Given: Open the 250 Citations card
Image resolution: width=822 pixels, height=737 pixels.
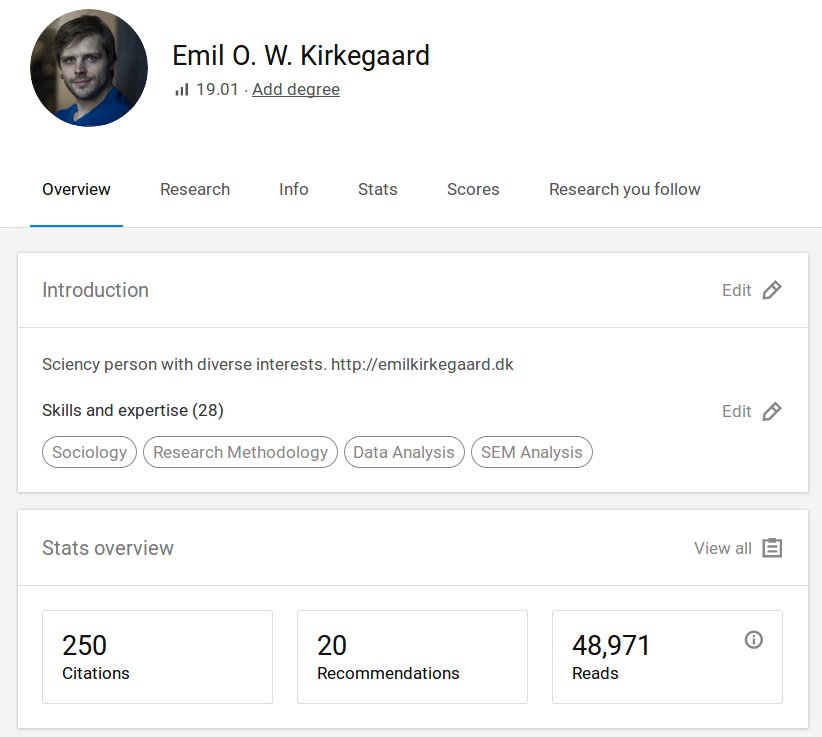Looking at the screenshot, I should 157,657.
